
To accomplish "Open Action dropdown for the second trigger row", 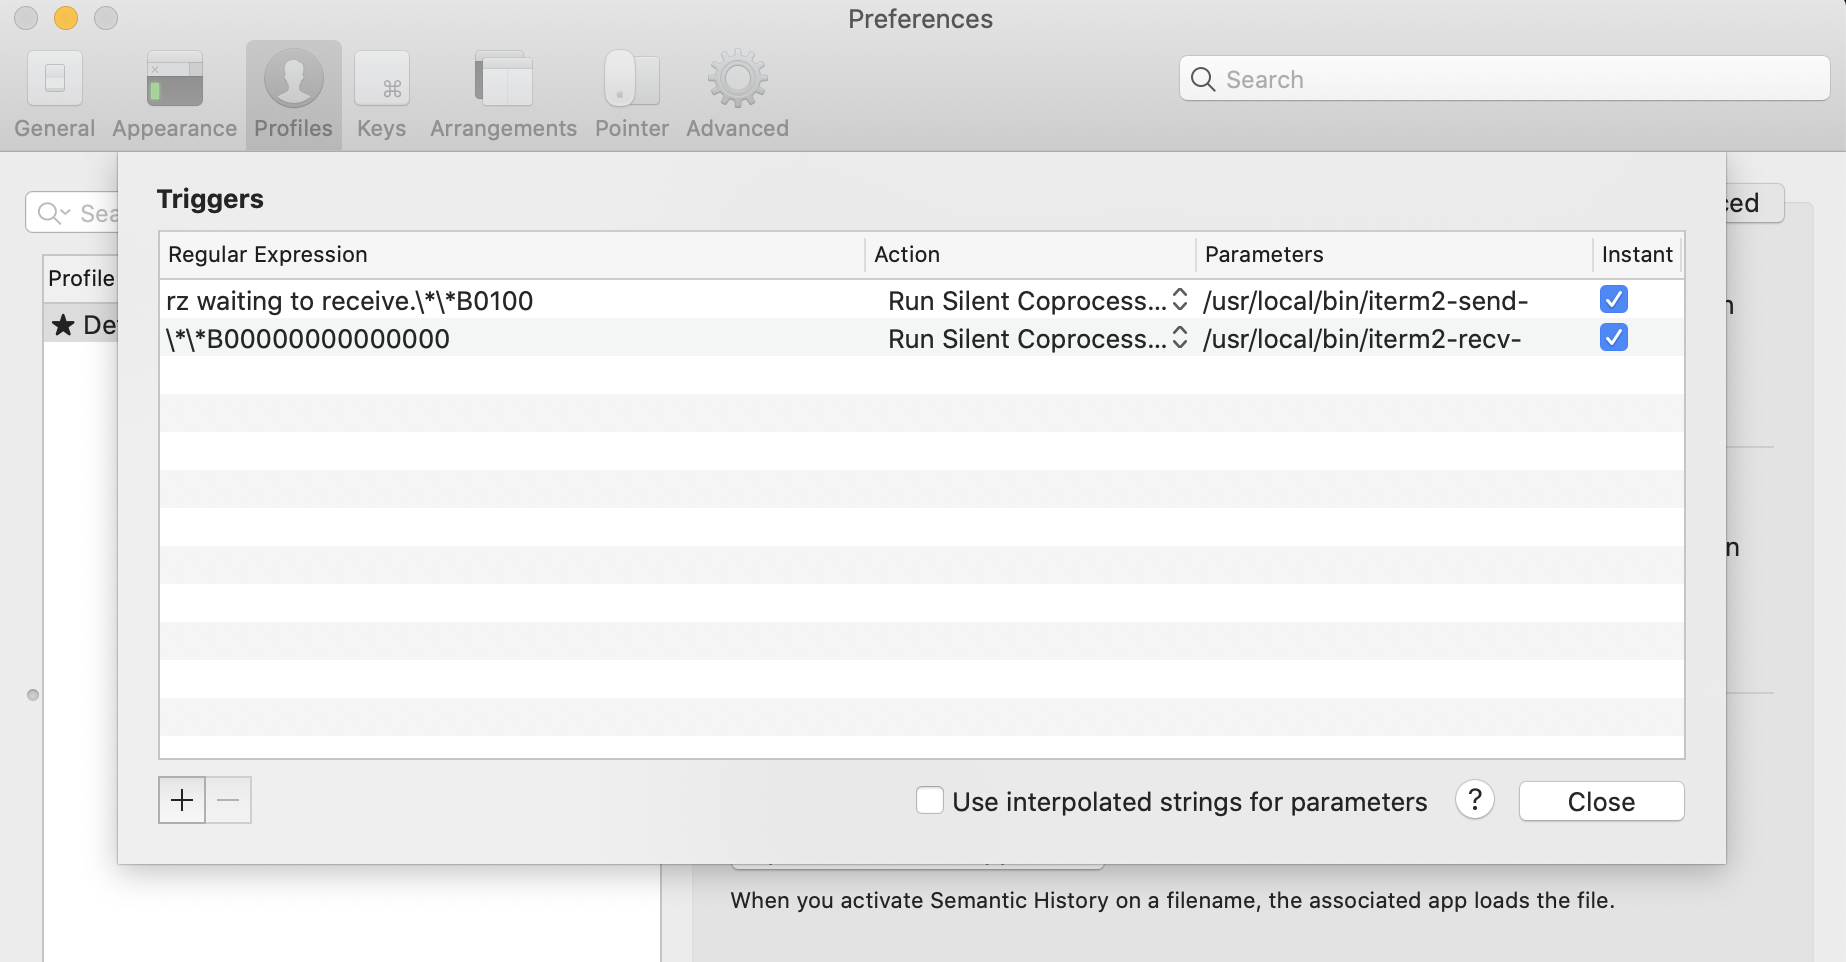I will (x=1037, y=339).
